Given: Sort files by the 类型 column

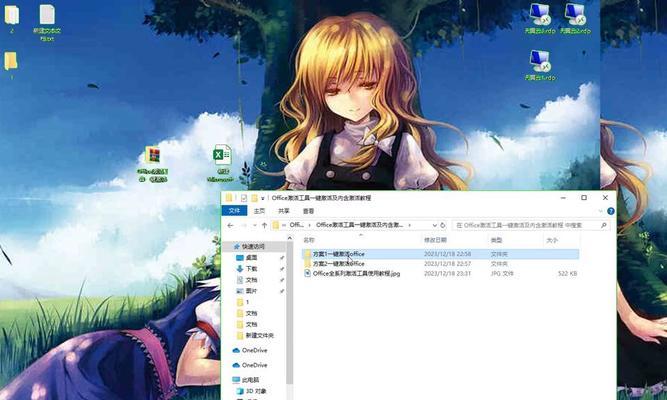Looking at the screenshot, I should pos(496,240).
